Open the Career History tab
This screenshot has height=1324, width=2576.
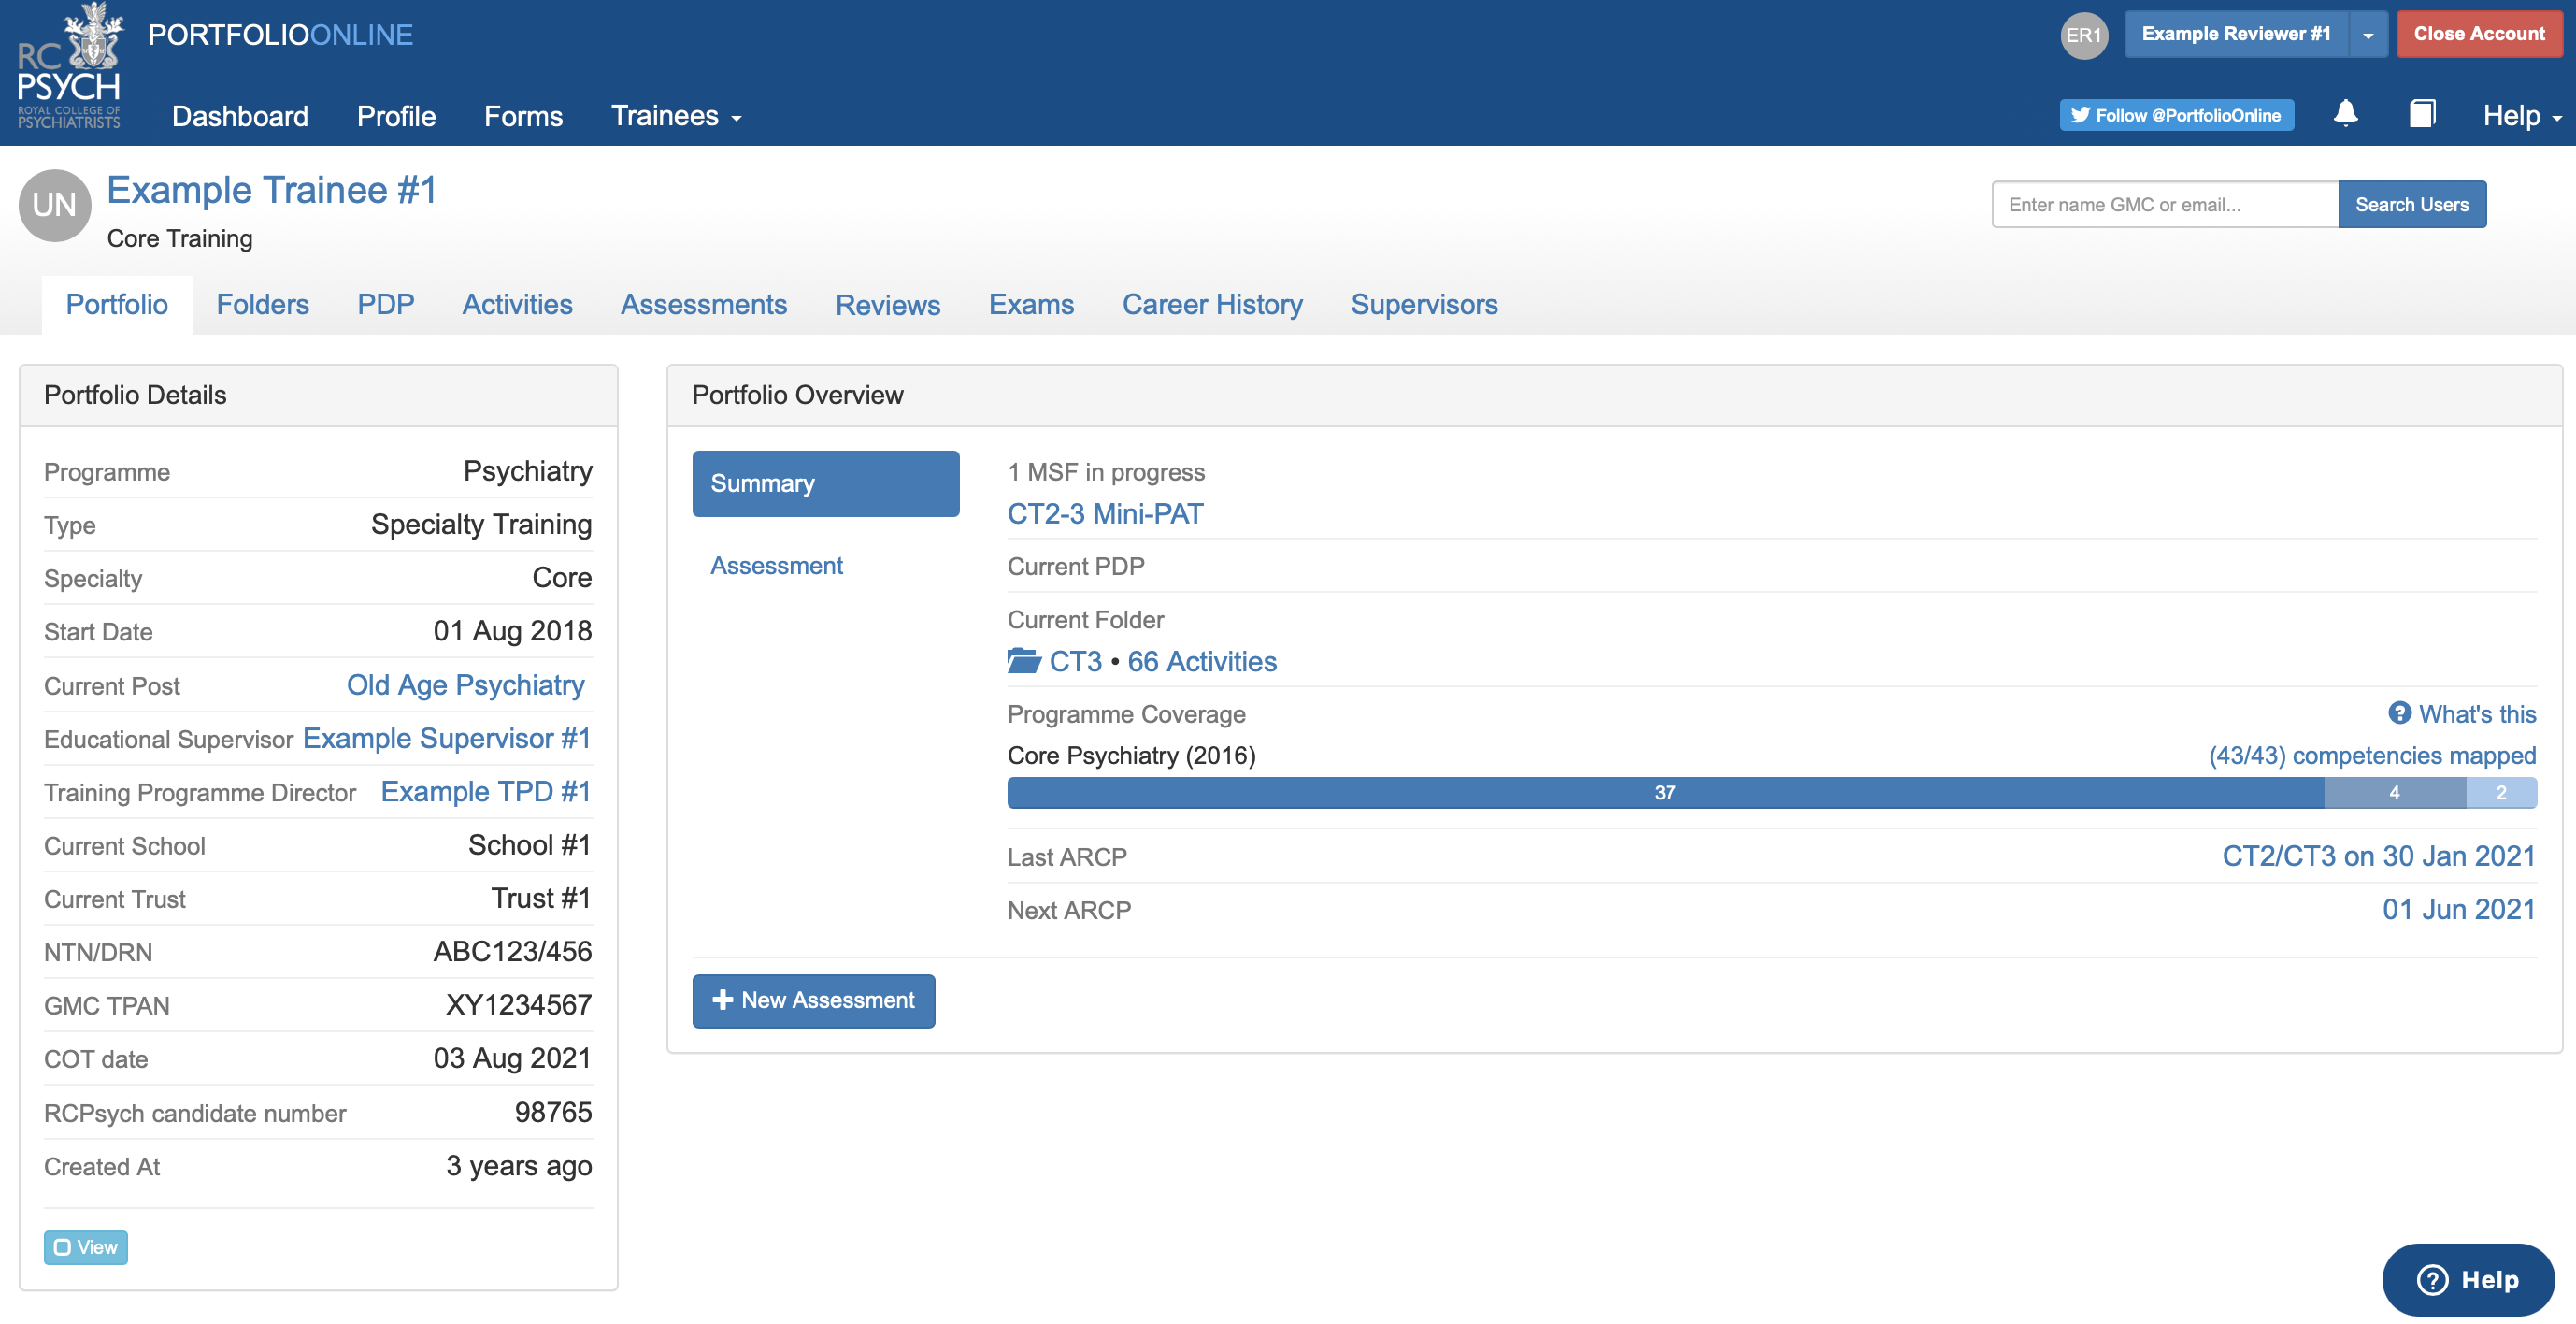[x=1212, y=304]
